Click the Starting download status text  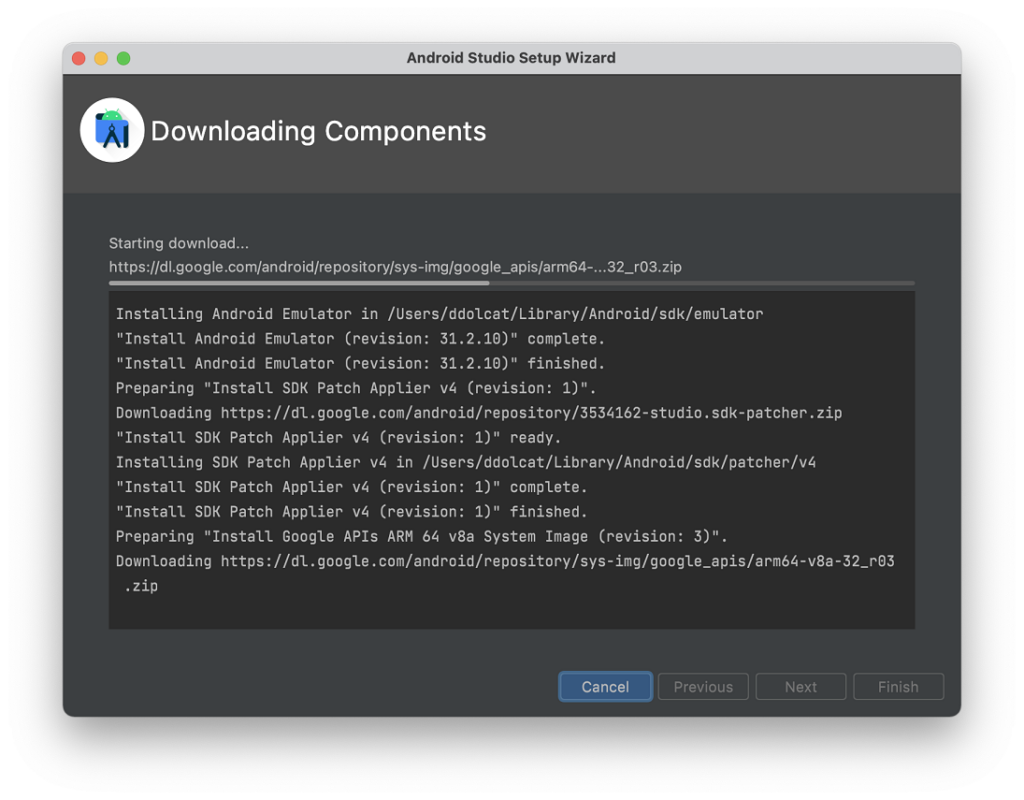point(179,243)
